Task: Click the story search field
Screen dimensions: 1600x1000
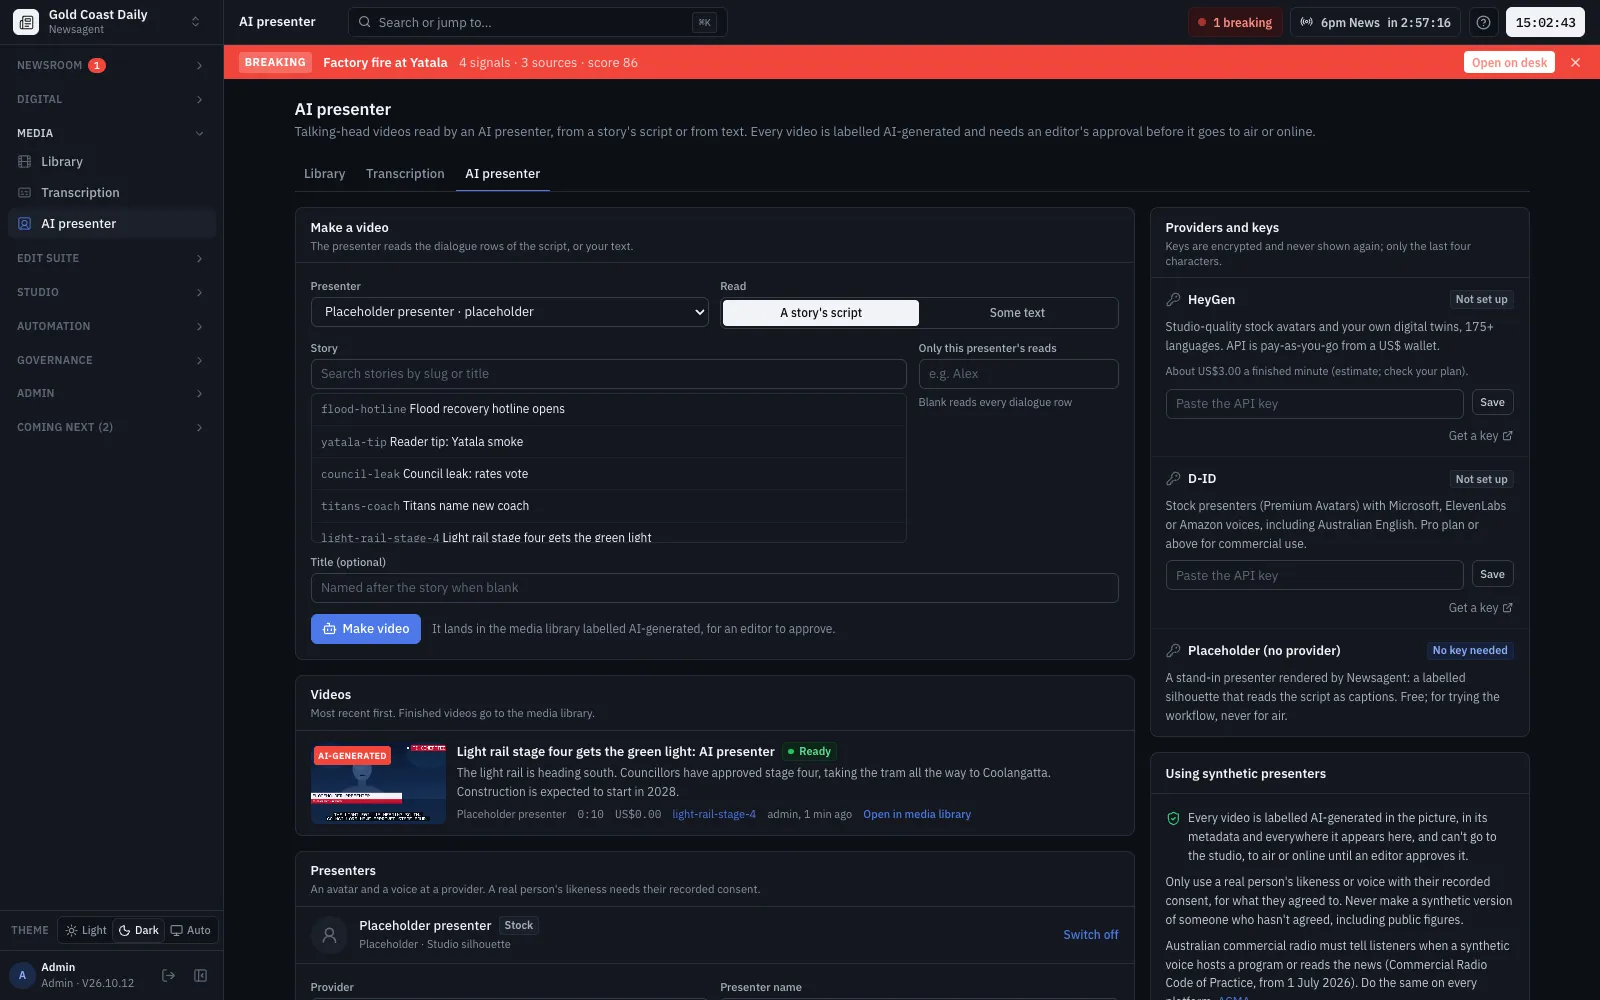Action: (x=608, y=374)
